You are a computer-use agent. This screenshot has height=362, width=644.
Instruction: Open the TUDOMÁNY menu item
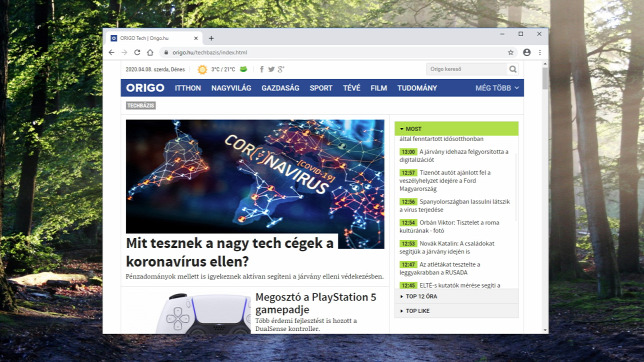coord(417,88)
